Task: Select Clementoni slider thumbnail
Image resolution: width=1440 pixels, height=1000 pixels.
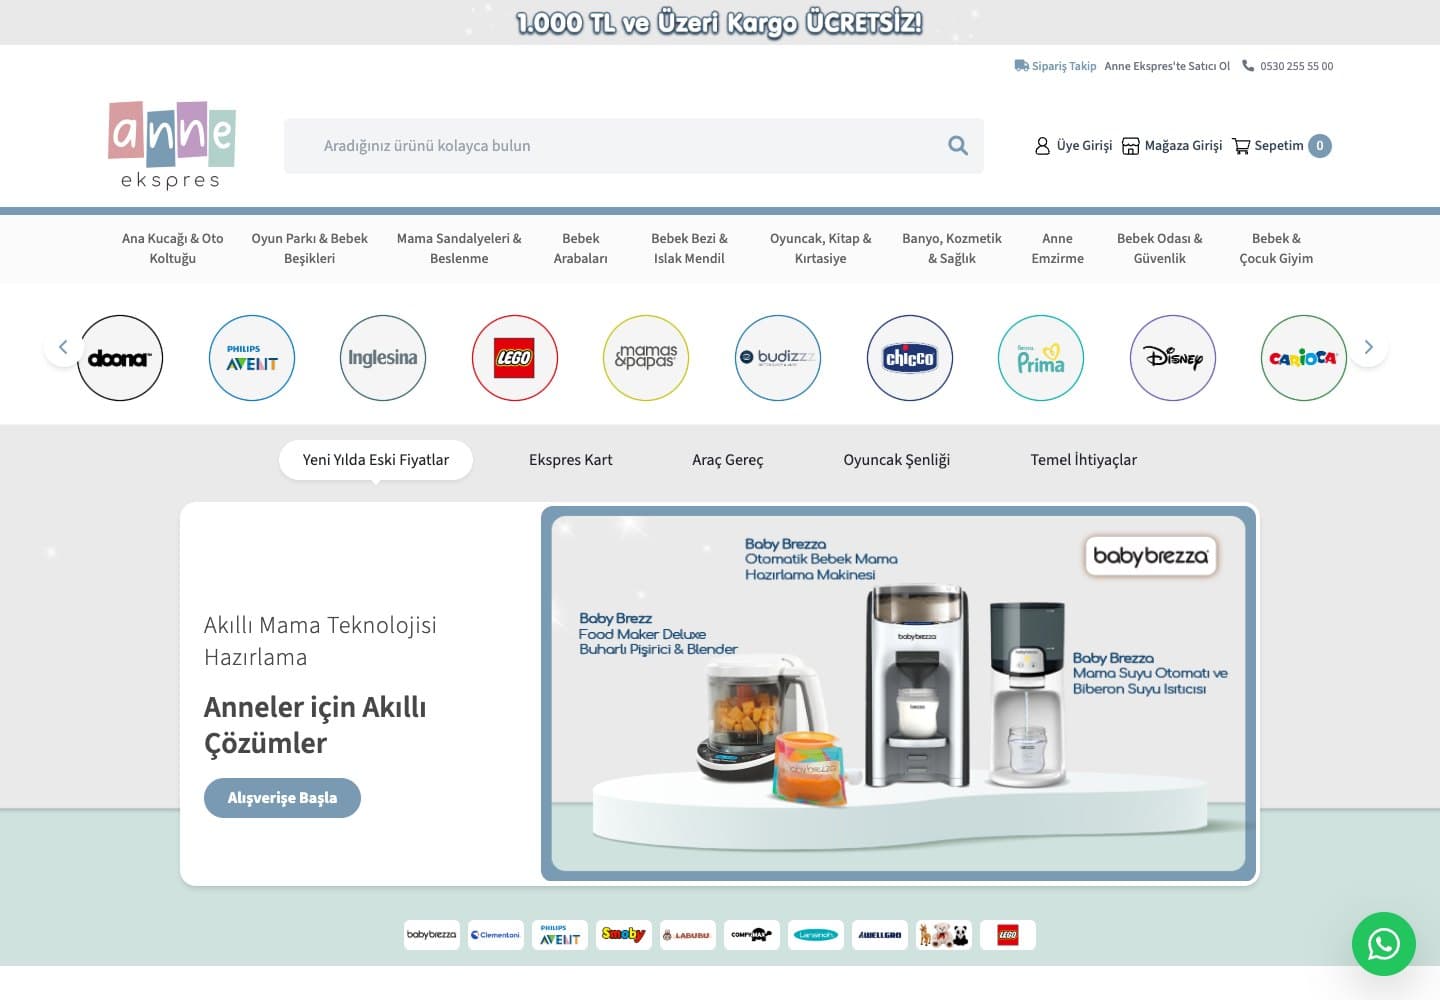Action: click(x=496, y=935)
